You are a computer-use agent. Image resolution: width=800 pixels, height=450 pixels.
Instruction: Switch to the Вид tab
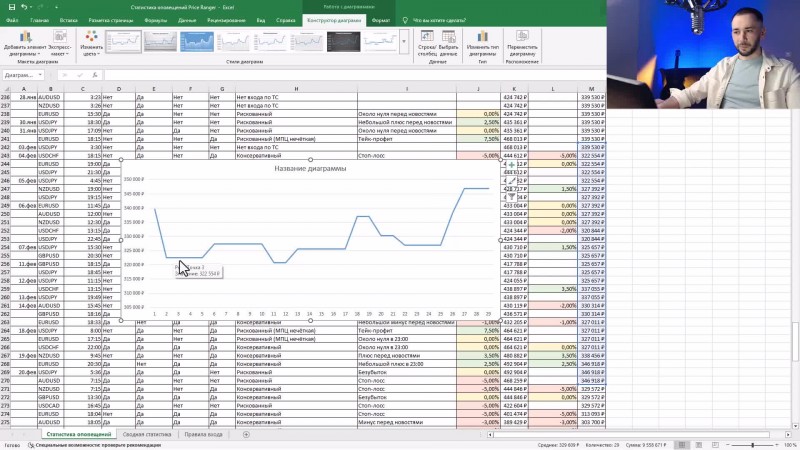[261, 20]
